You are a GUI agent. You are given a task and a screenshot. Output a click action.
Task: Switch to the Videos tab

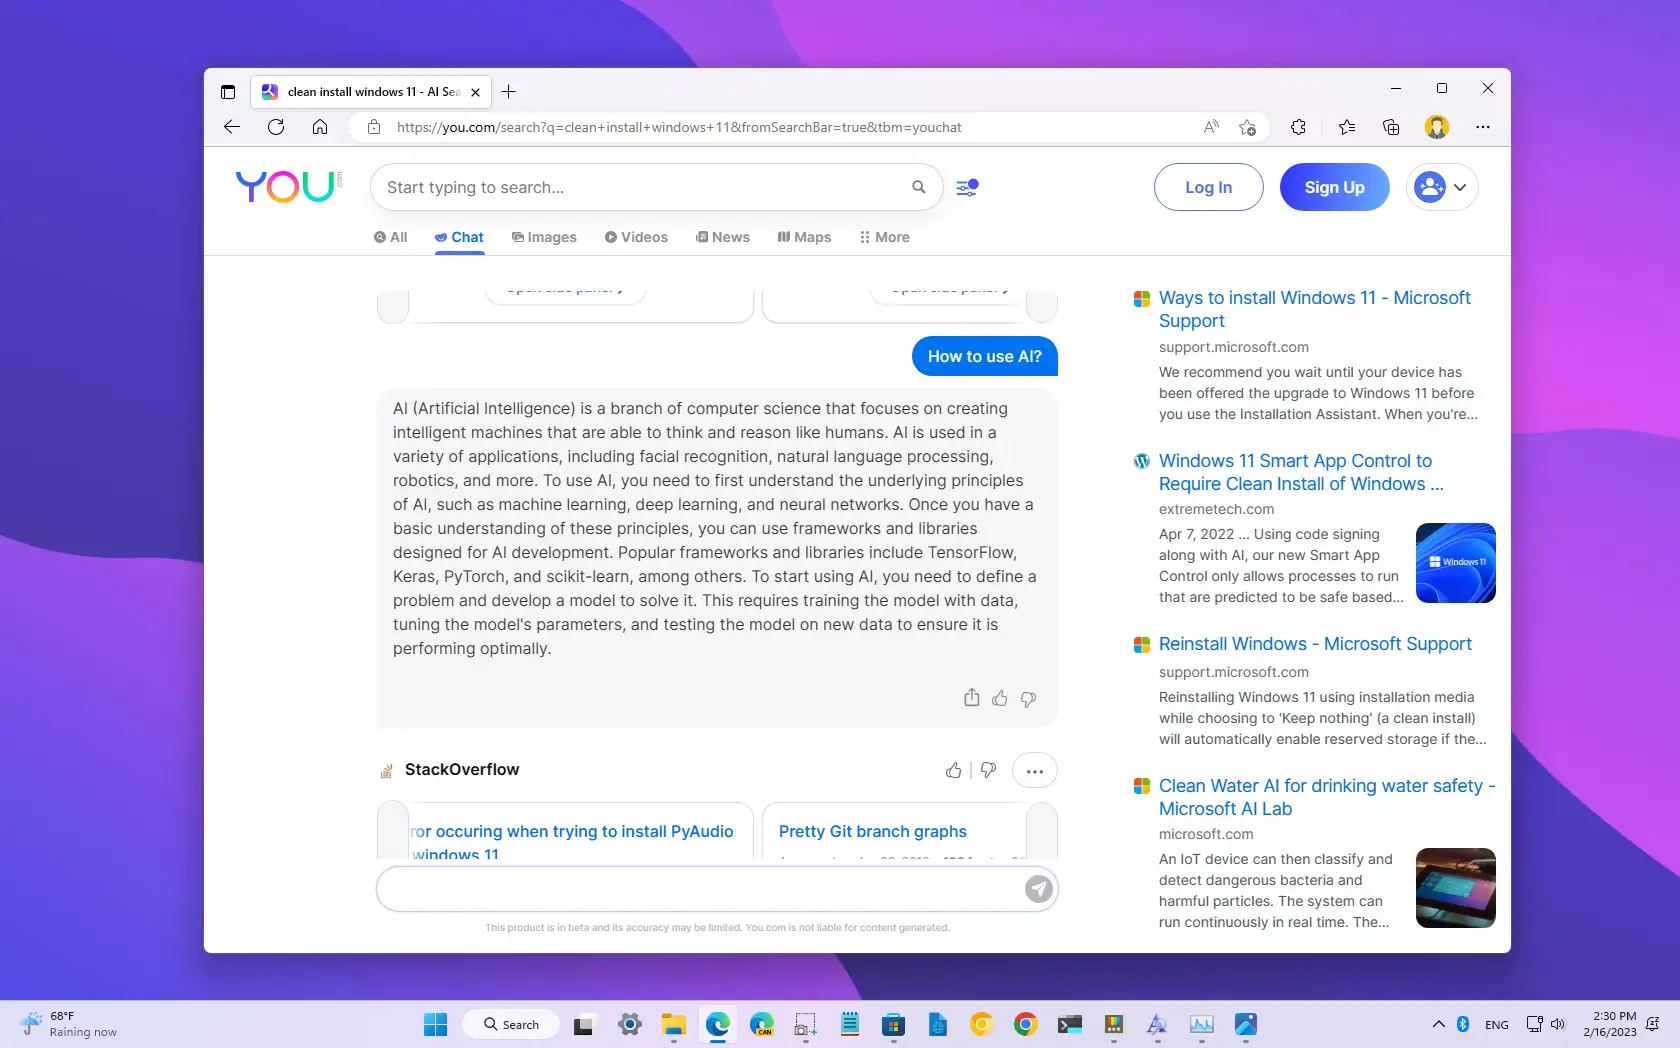point(636,237)
